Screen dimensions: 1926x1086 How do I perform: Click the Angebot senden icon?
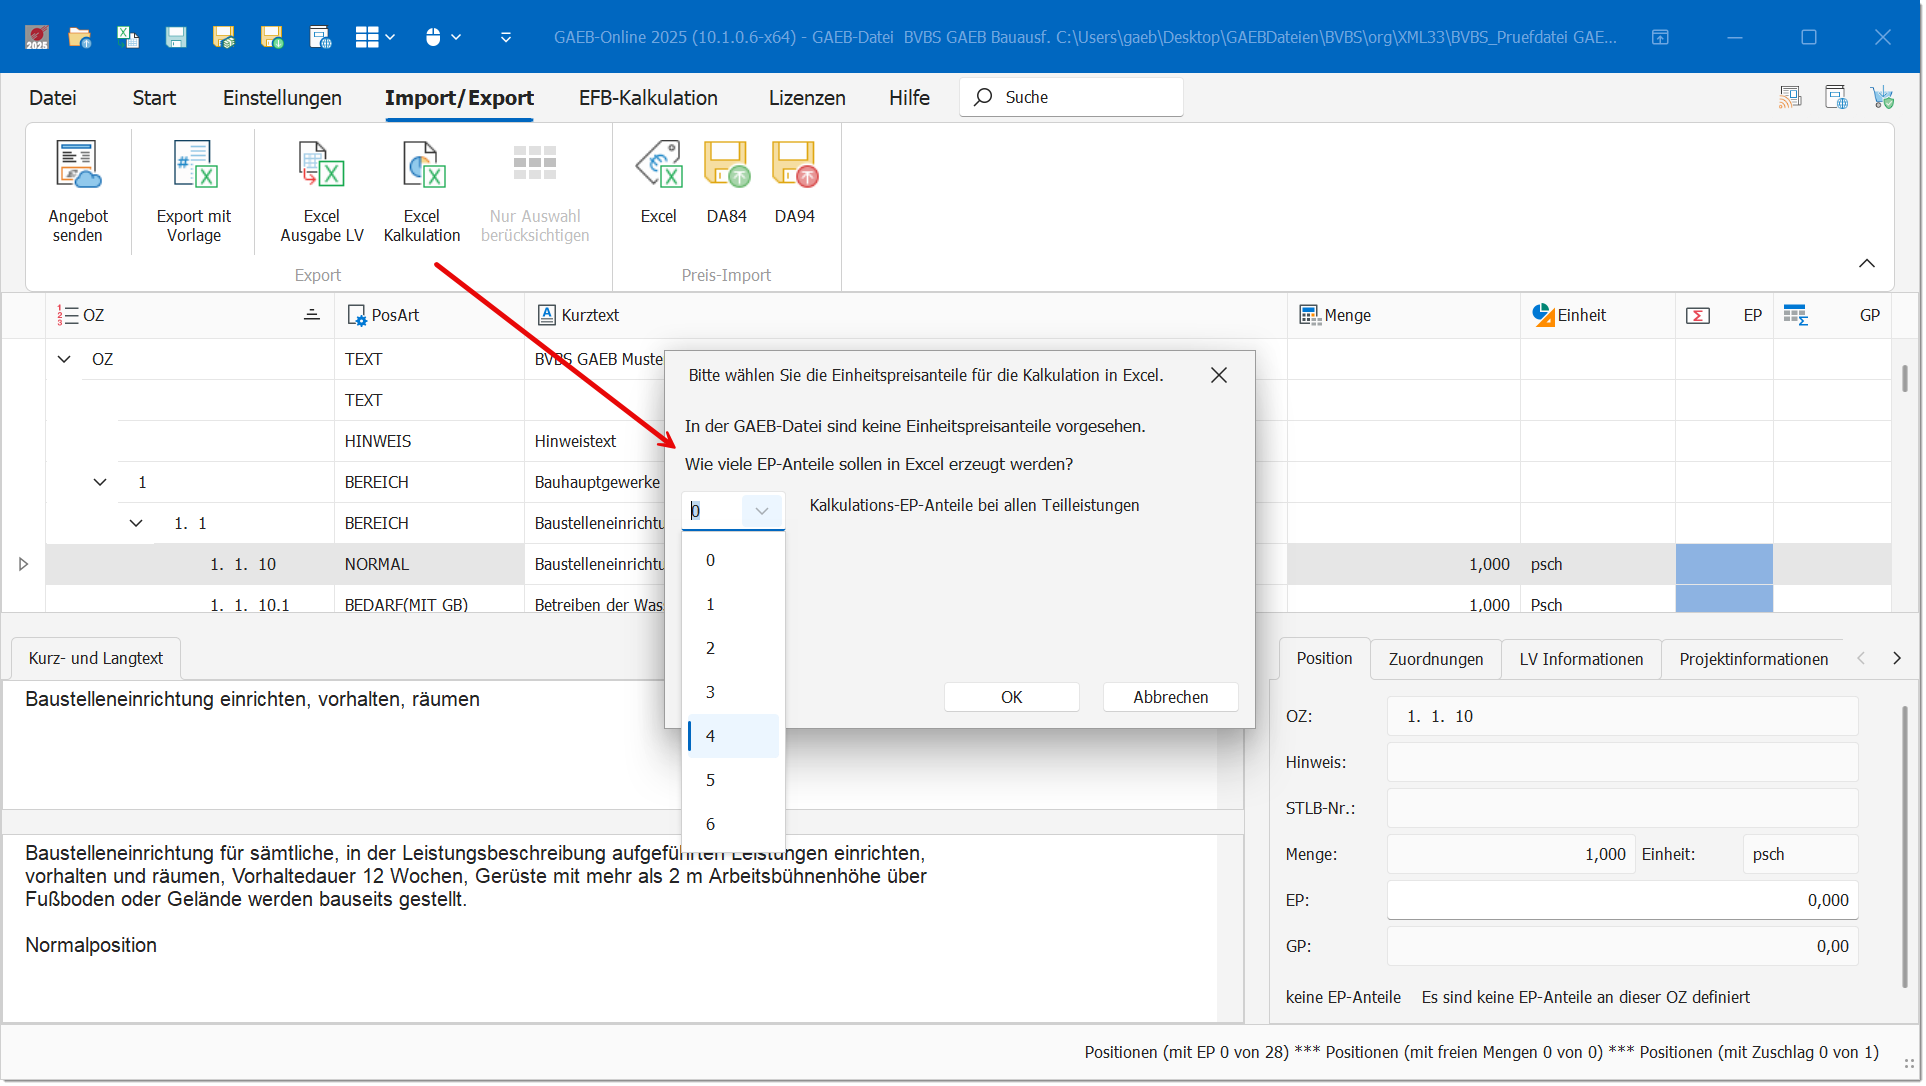click(x=78, y=166)
